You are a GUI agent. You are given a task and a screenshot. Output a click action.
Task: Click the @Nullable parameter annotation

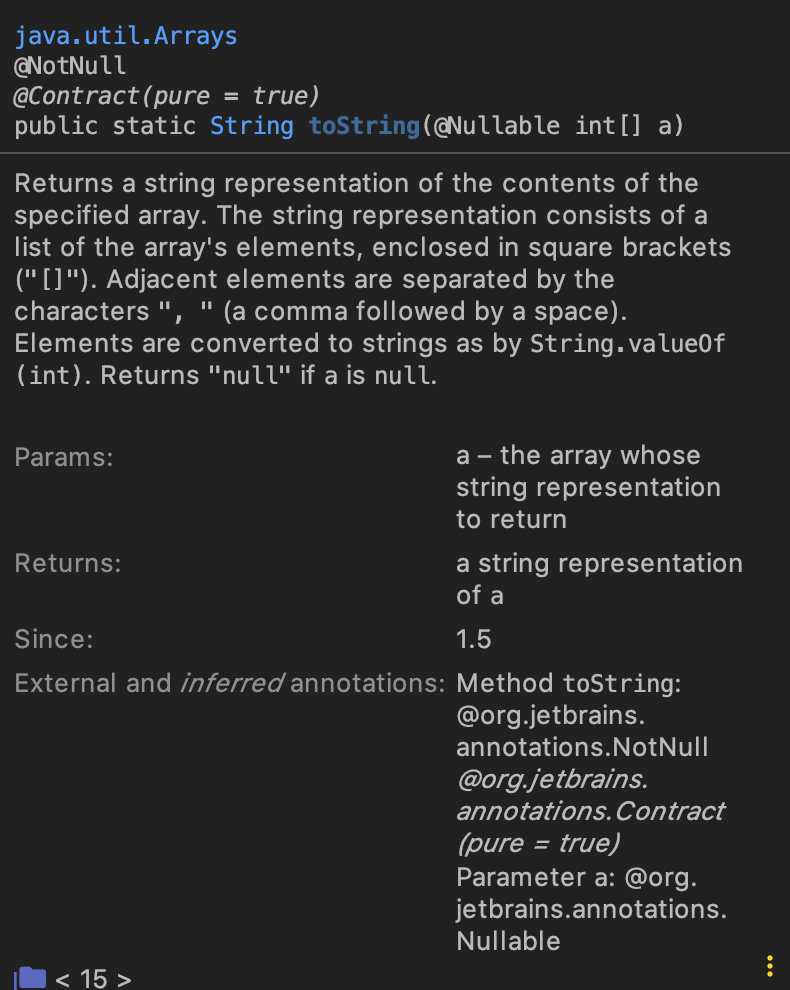(496, 126)
